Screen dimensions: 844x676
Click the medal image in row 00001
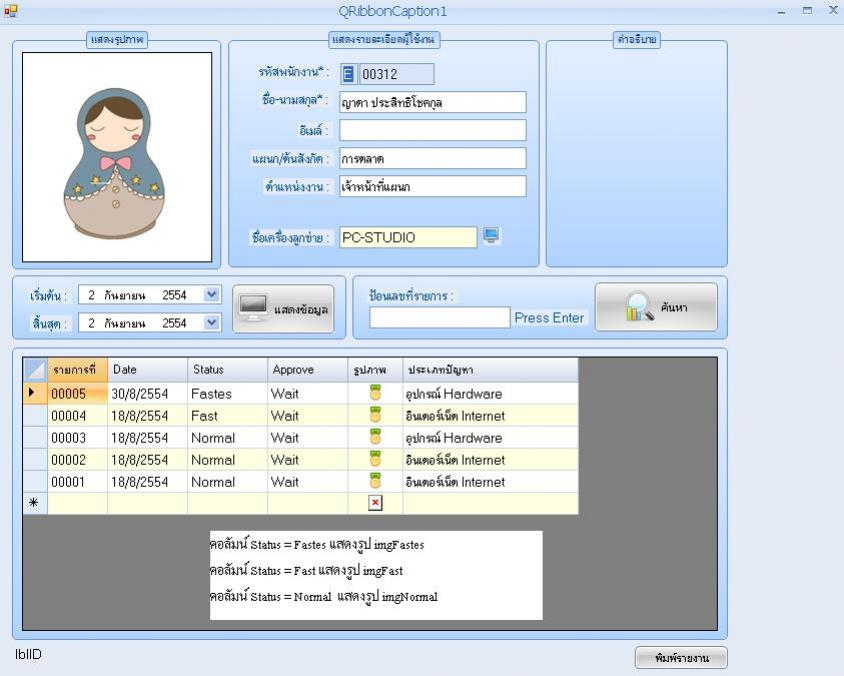tap(375, 481)
